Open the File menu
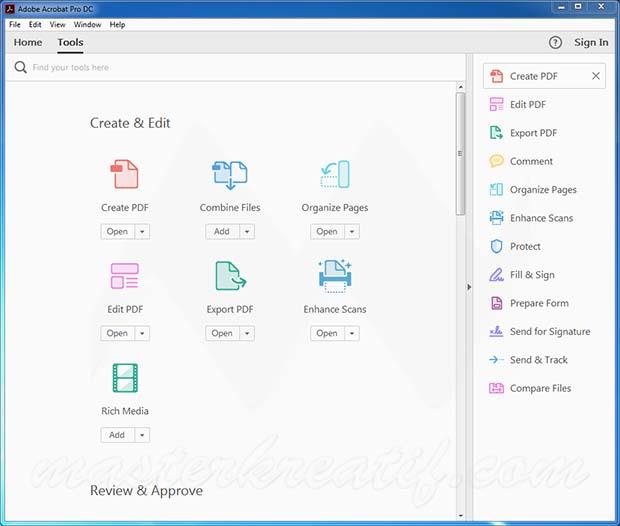The image size is (620, 526). [x=15, y=25]
